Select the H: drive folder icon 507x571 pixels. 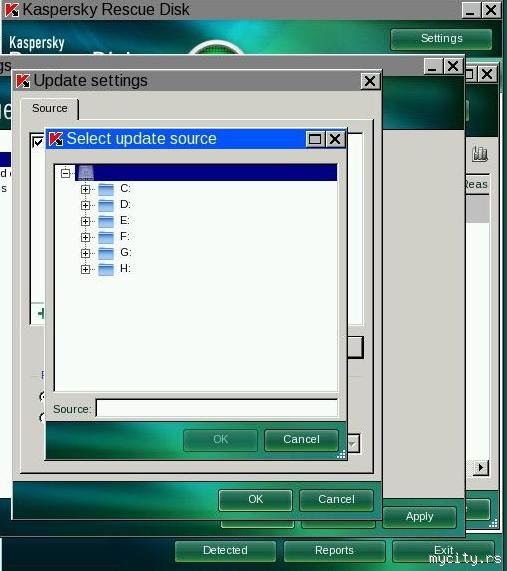pyautogui.click(x=106, y=269)
